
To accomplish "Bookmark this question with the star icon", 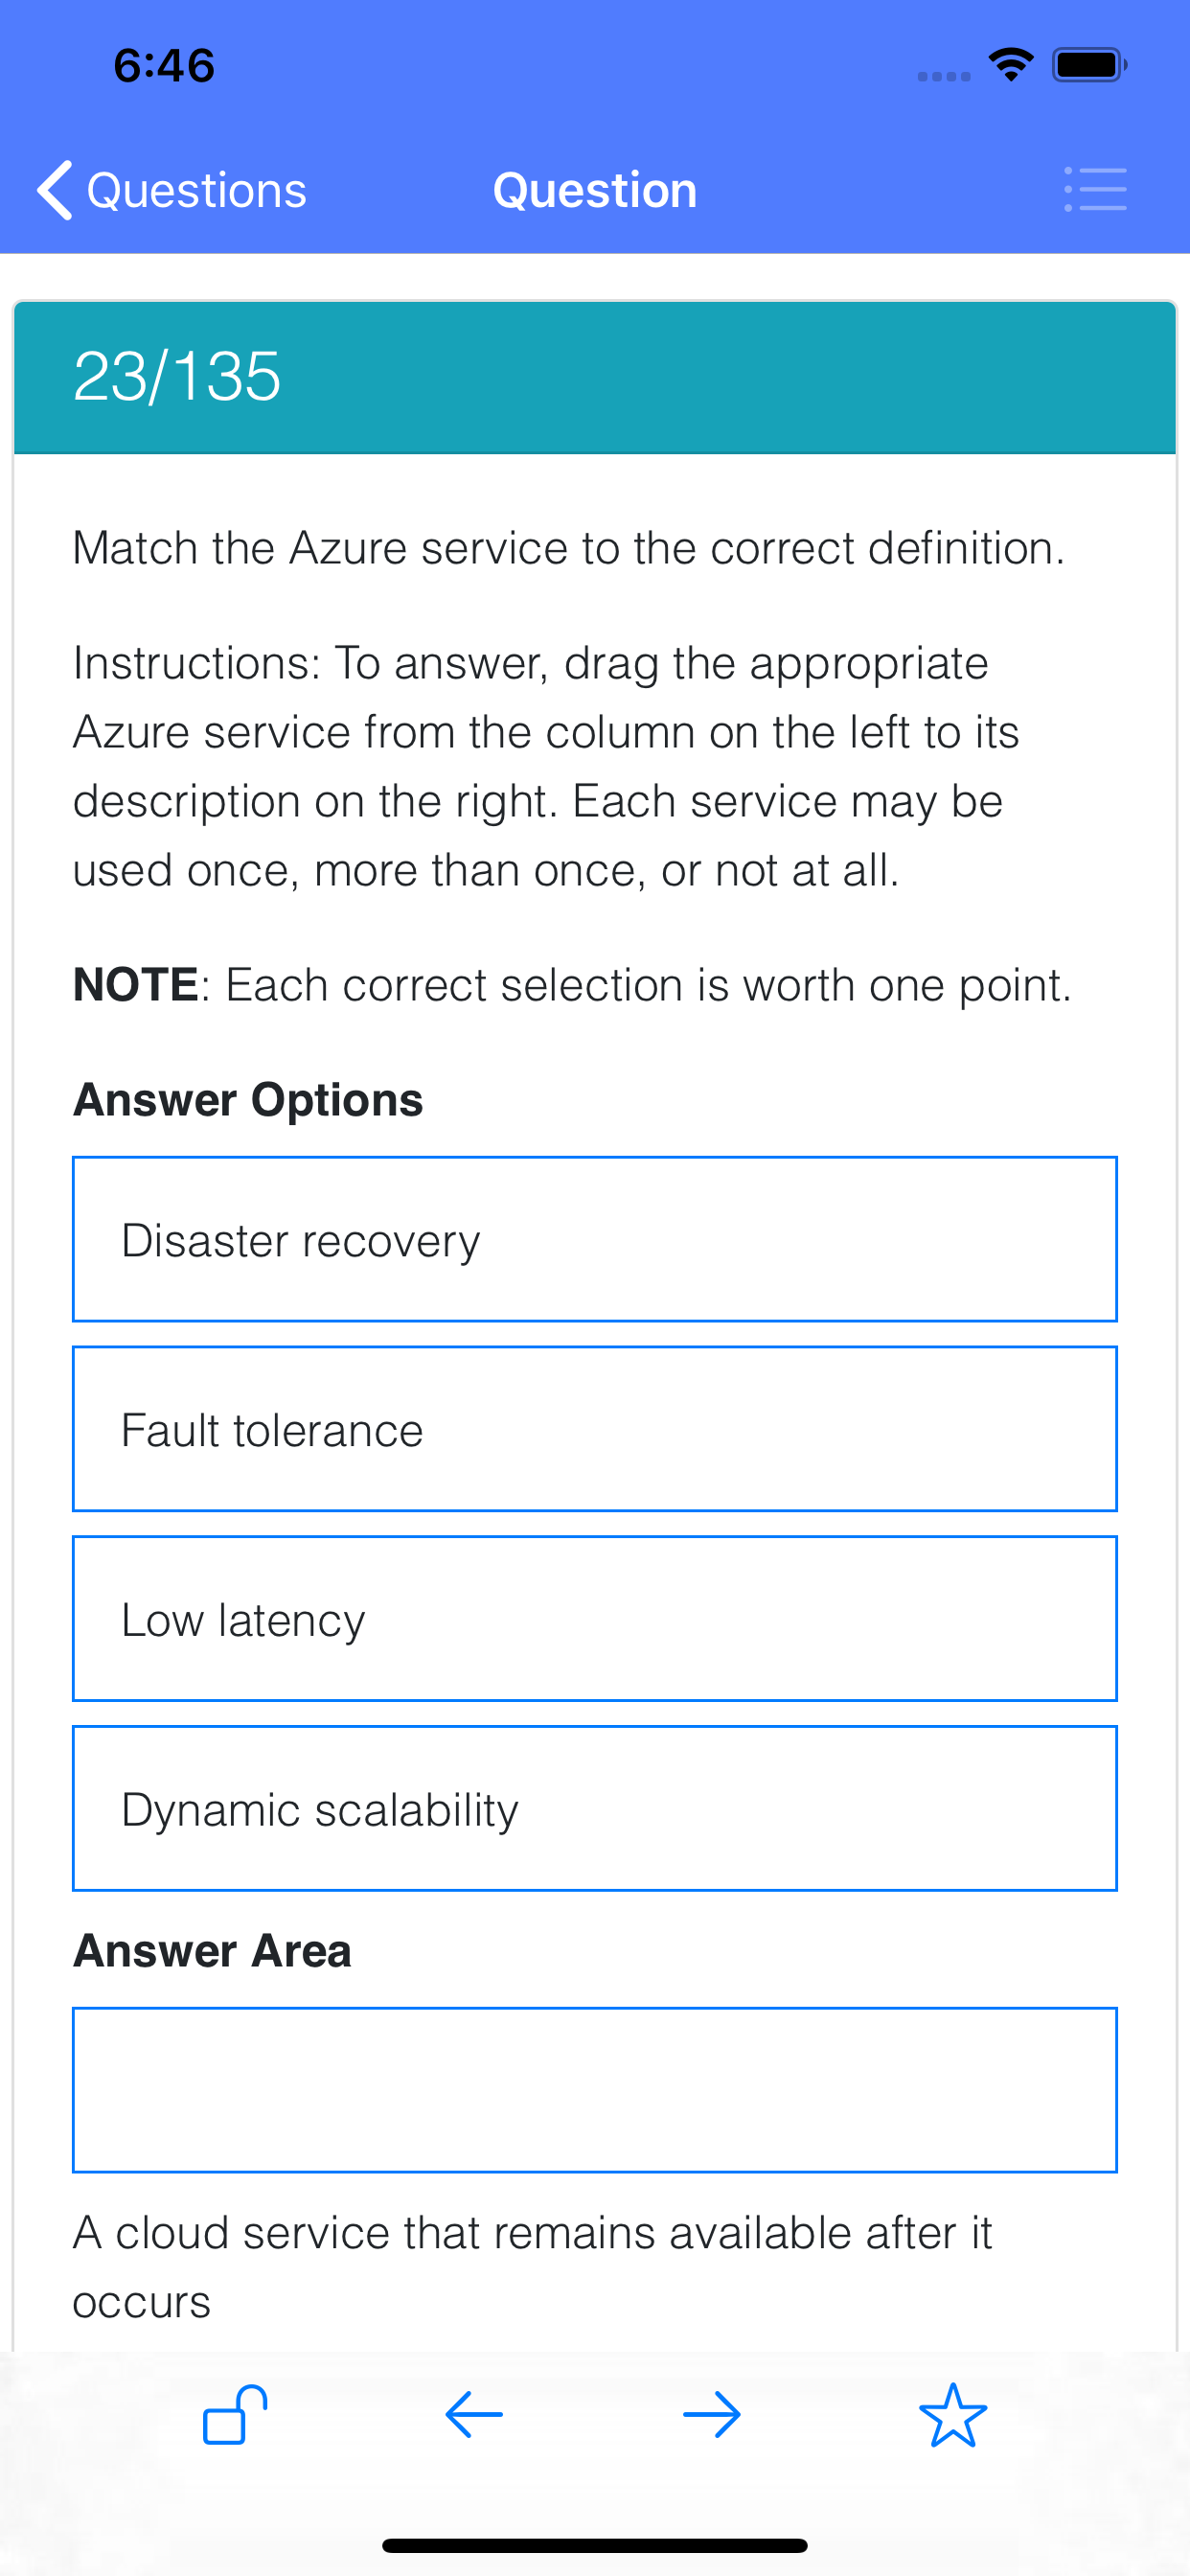I will pos(953,2415).
